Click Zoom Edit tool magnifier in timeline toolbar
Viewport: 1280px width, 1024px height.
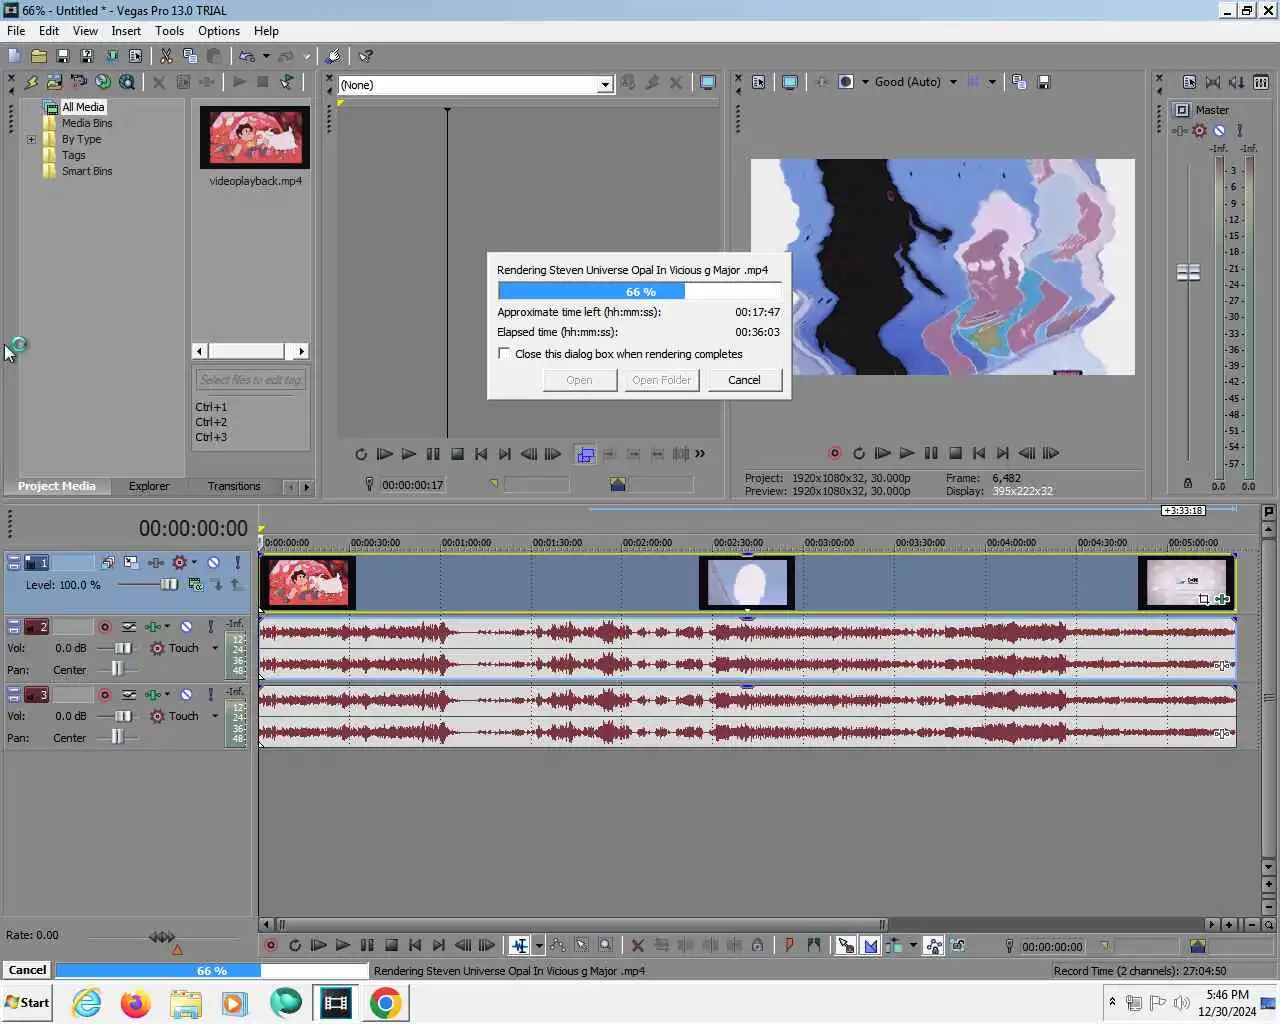coord(605,945)
